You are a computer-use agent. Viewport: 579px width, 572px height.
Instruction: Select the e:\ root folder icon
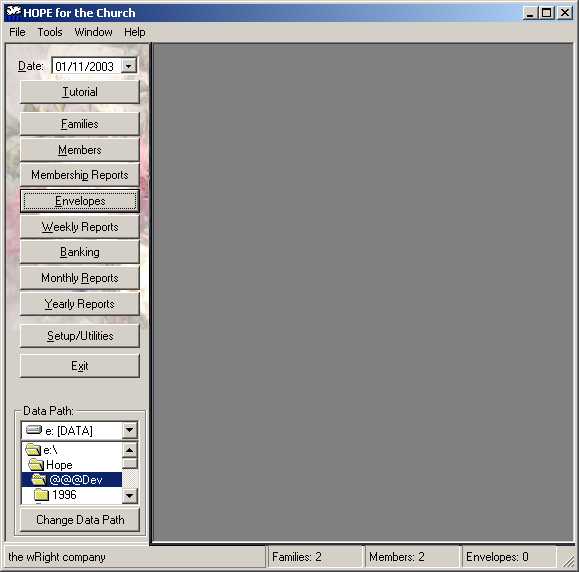[x=33, y=449]
